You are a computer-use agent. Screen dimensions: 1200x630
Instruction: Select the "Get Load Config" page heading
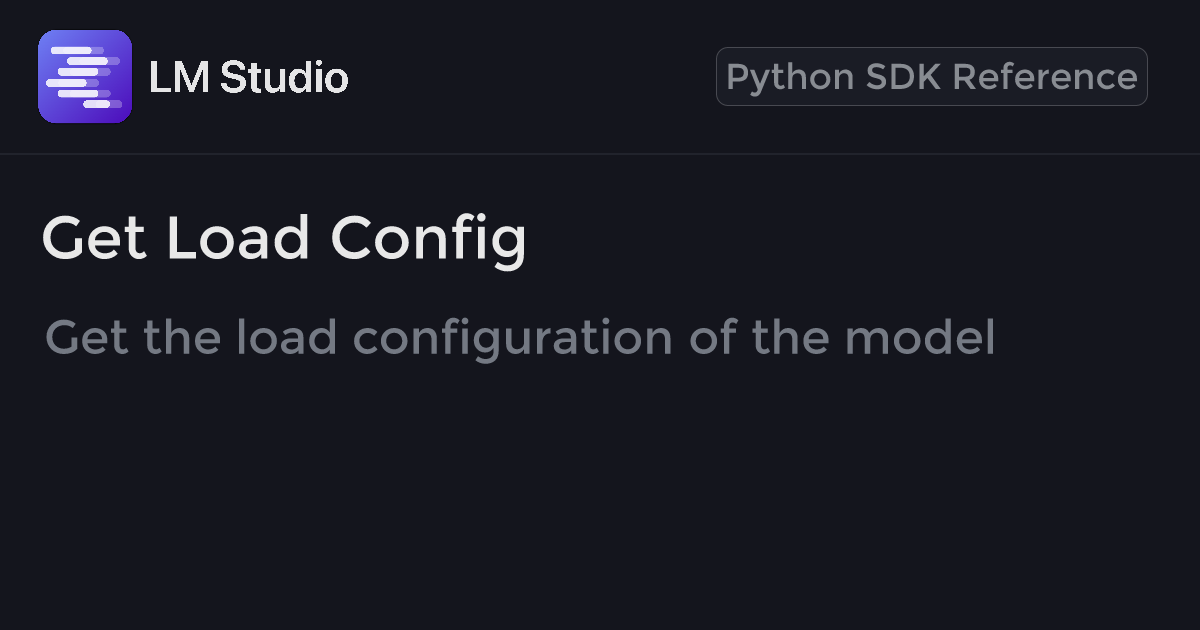pos(284,239)
